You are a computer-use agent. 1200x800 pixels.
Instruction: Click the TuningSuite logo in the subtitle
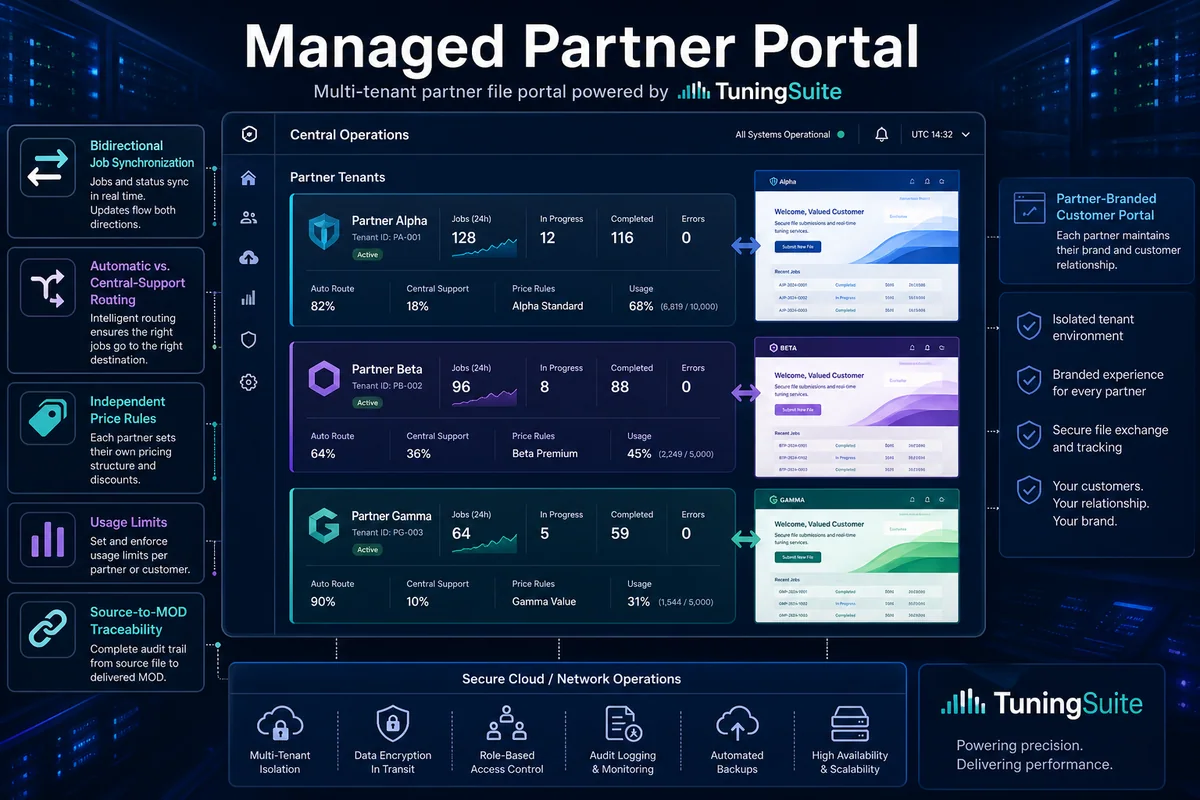(x=759, y=92)
